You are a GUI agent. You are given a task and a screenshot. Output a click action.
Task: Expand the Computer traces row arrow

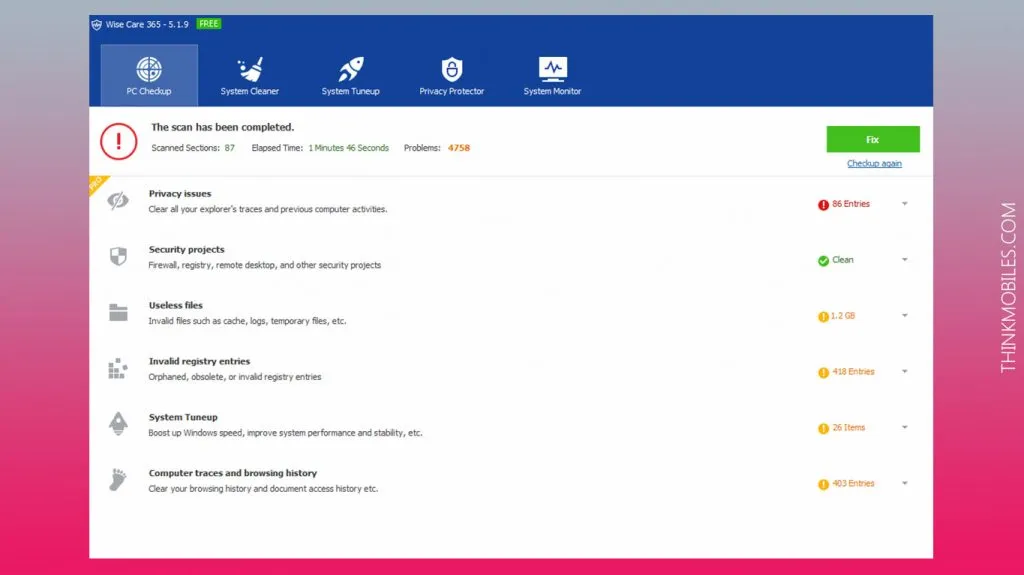coord(904,484)
